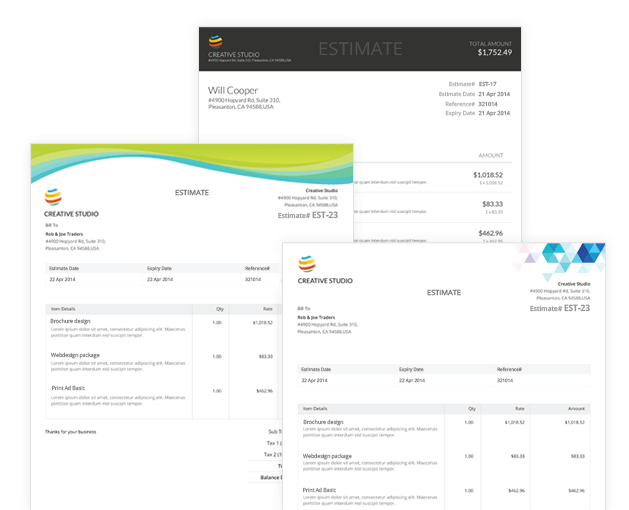Screen dimensions: 629x510
Task: Click Print Ad Basic item on blue triangle estimate
Action: [x=319, y=490]
